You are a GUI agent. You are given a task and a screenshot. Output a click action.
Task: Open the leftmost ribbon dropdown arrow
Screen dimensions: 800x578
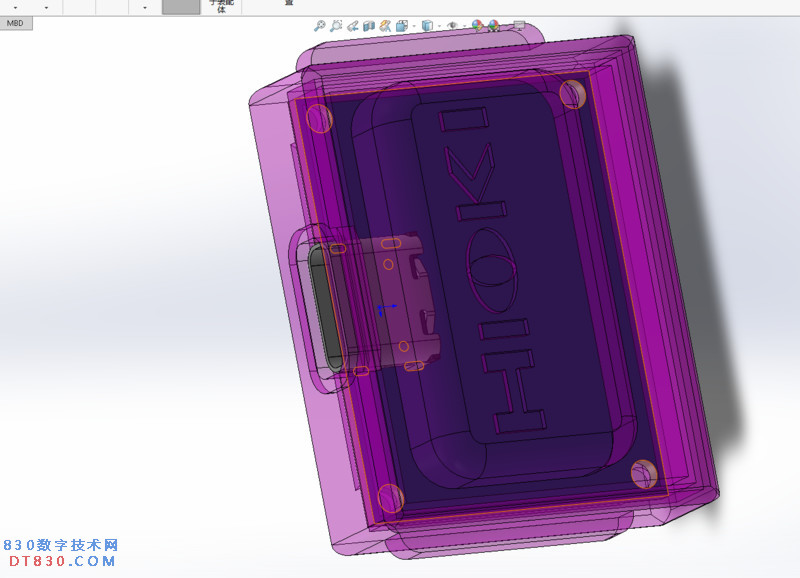click(x=15, y=7)
